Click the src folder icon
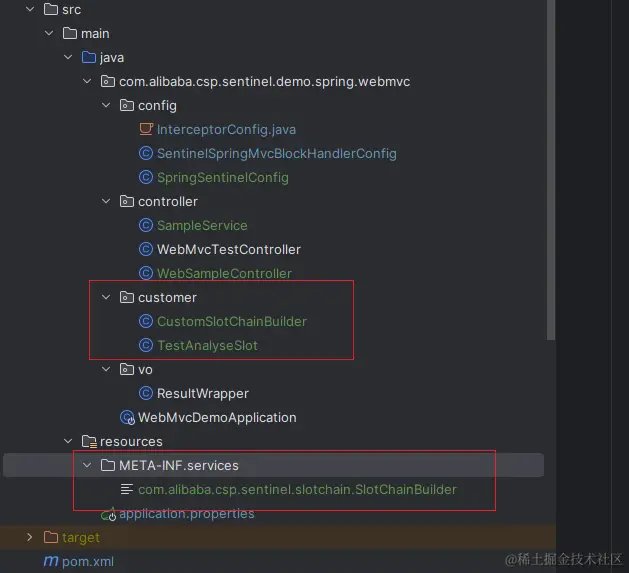Screen dimensions: 629x573 [x=51, y=9]
